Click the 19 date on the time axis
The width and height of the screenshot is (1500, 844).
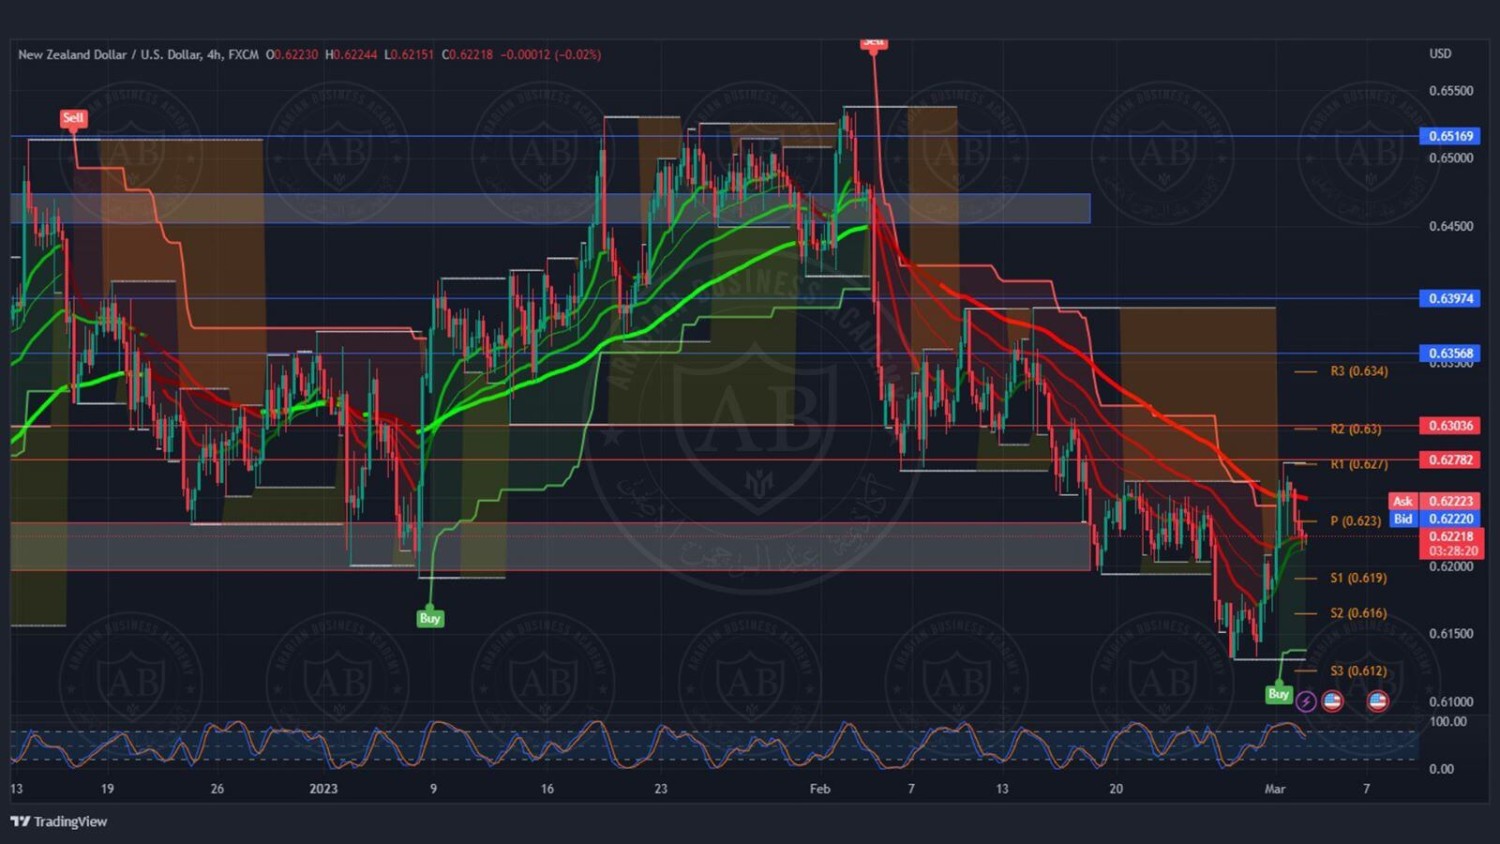(x=107, y=789)
